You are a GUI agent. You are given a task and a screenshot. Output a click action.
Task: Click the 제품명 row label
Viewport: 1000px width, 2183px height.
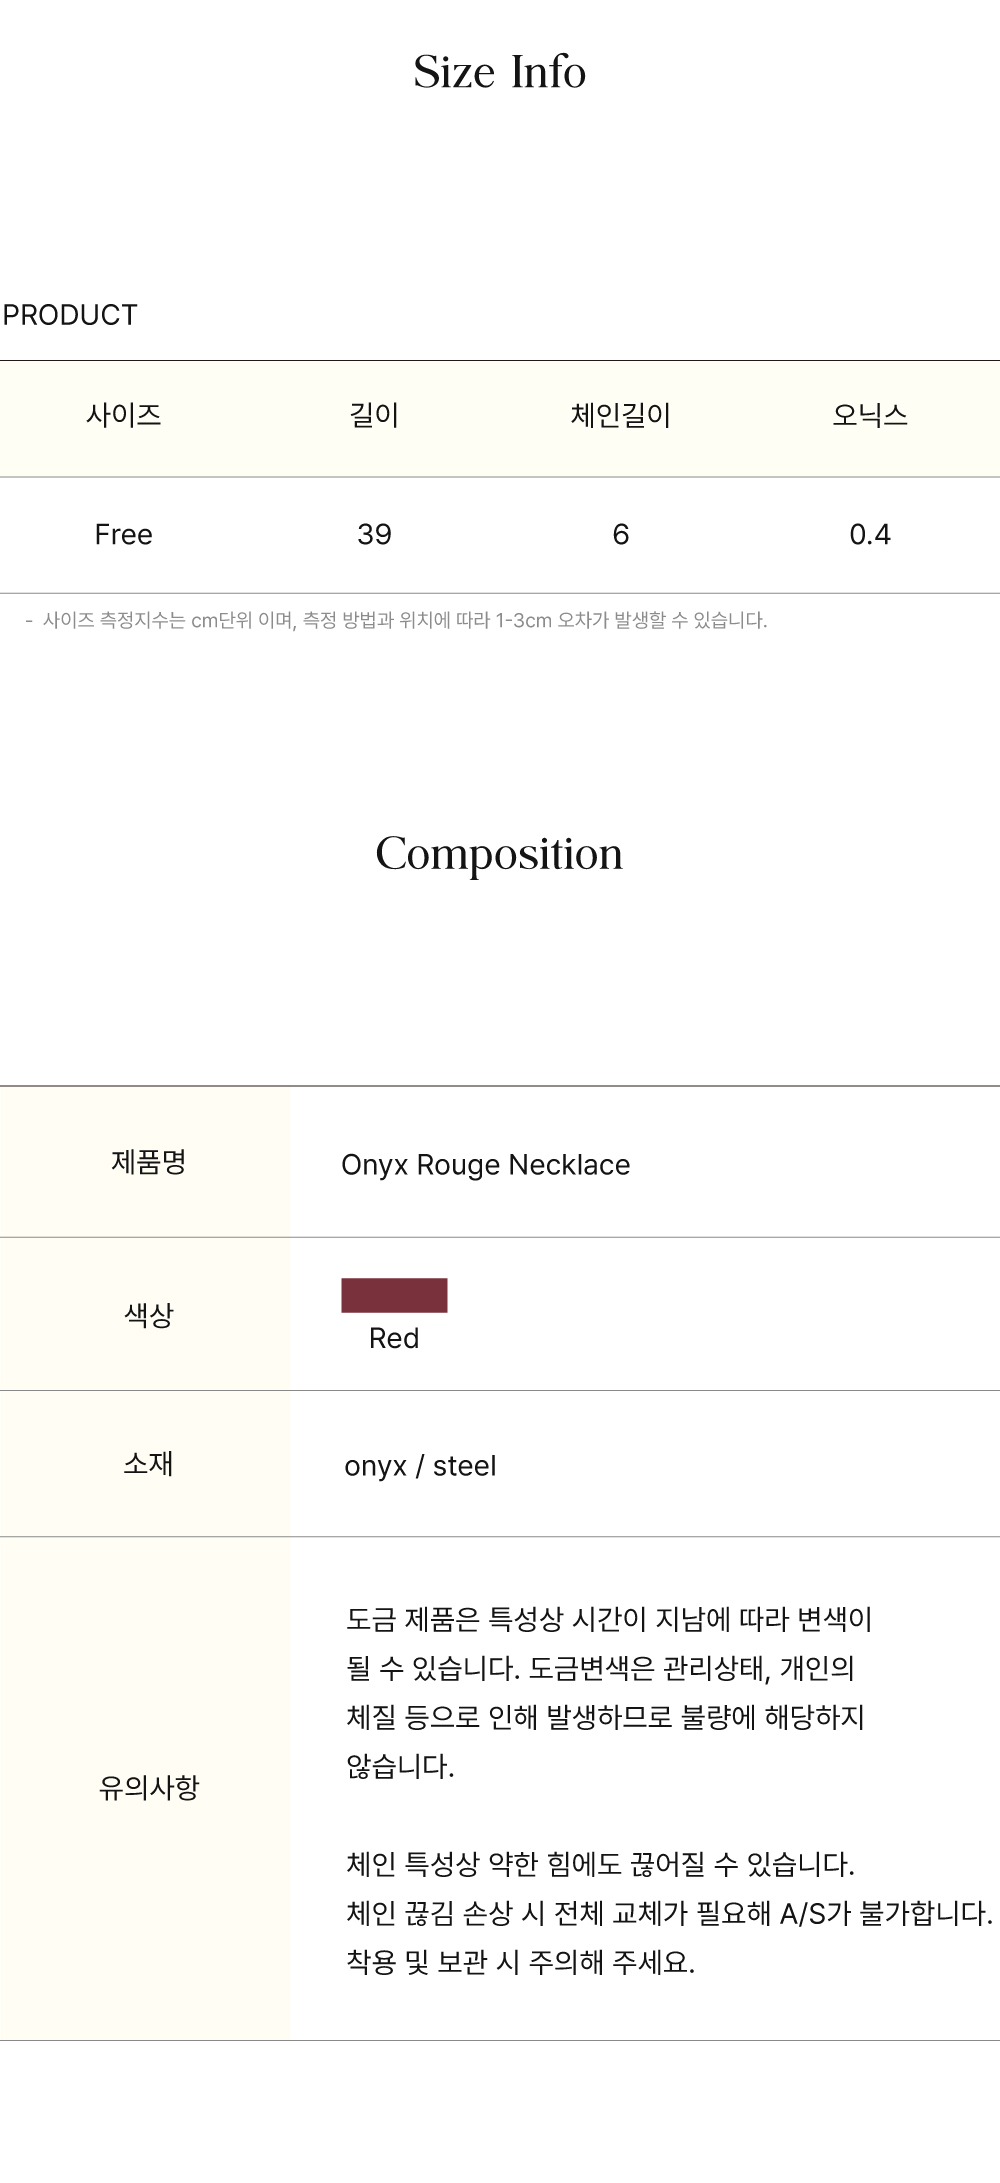(x=148, y=1162)
